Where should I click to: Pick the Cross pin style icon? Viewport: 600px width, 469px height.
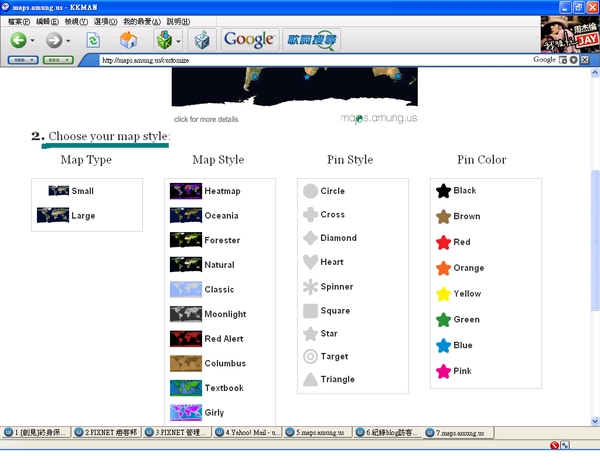point(310,214)
